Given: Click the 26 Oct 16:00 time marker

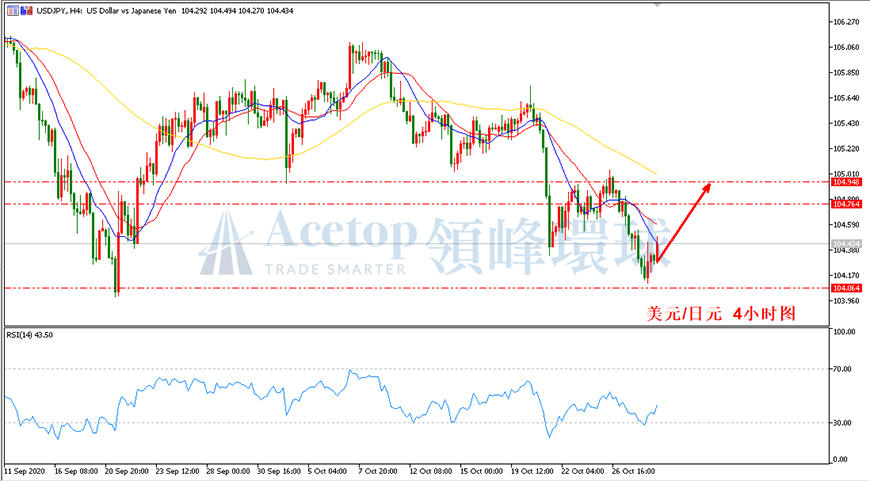Looking at the screenshot, I should (x=634, y=471).
